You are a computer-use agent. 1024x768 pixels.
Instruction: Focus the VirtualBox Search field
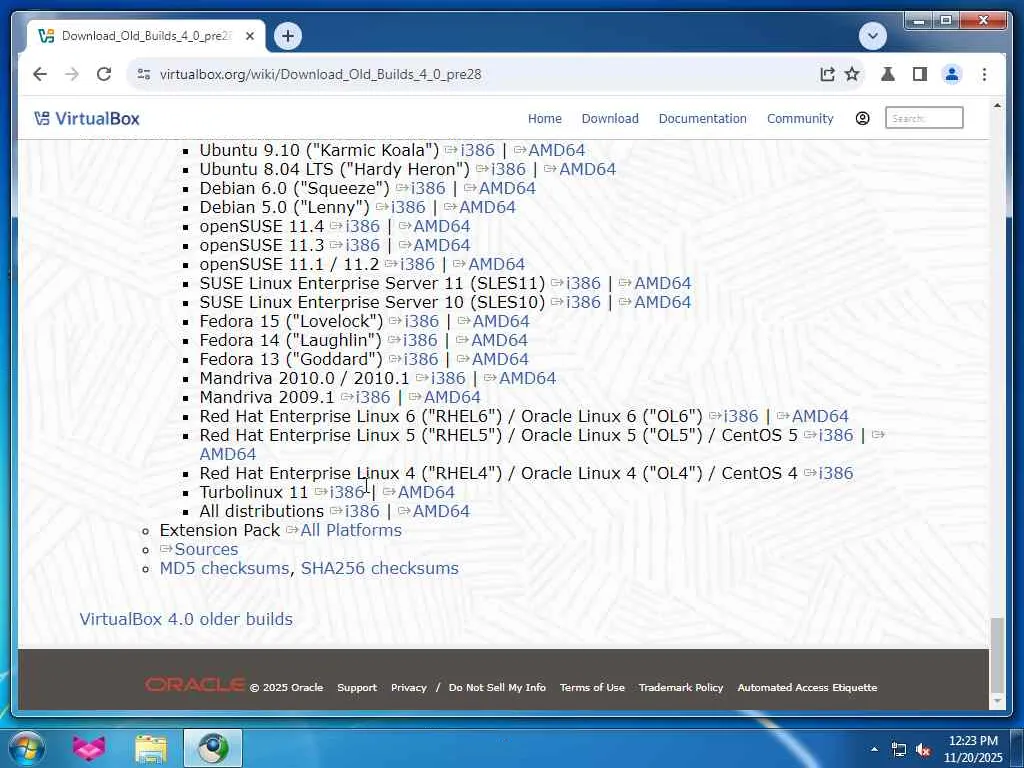click(x=924, y=118)
